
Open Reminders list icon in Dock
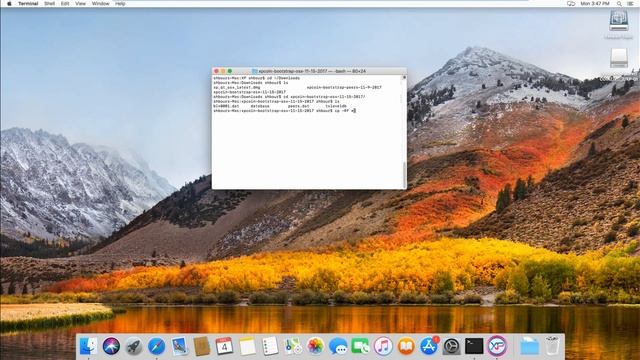270,346
